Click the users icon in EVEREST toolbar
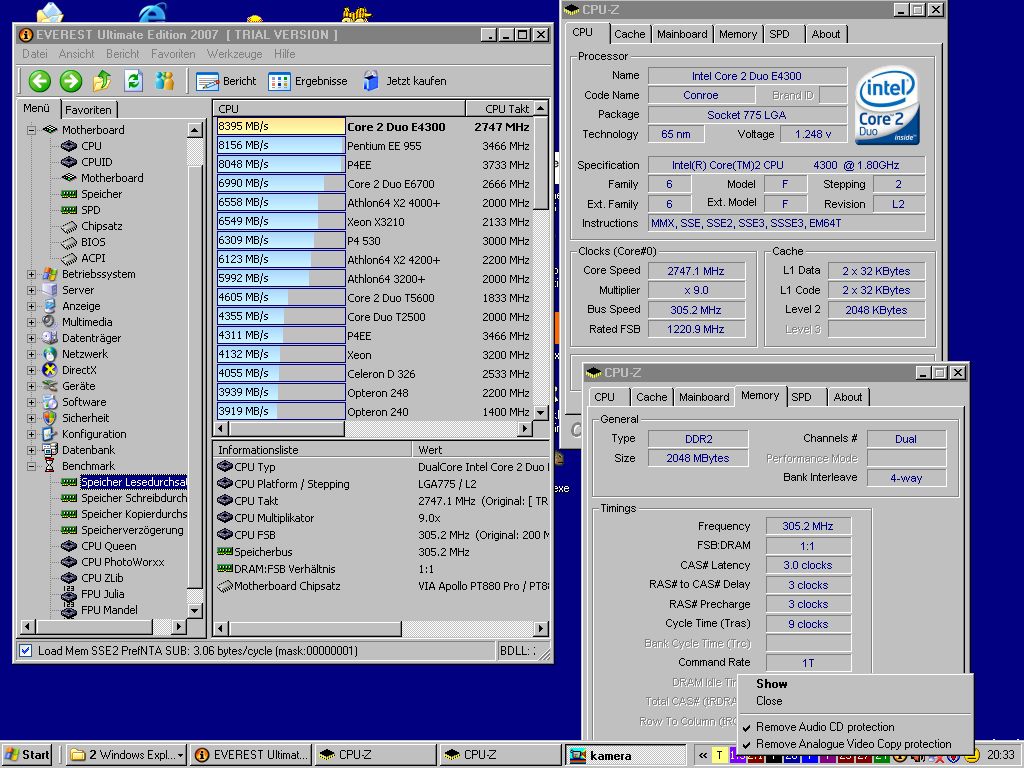 point(165,81)
